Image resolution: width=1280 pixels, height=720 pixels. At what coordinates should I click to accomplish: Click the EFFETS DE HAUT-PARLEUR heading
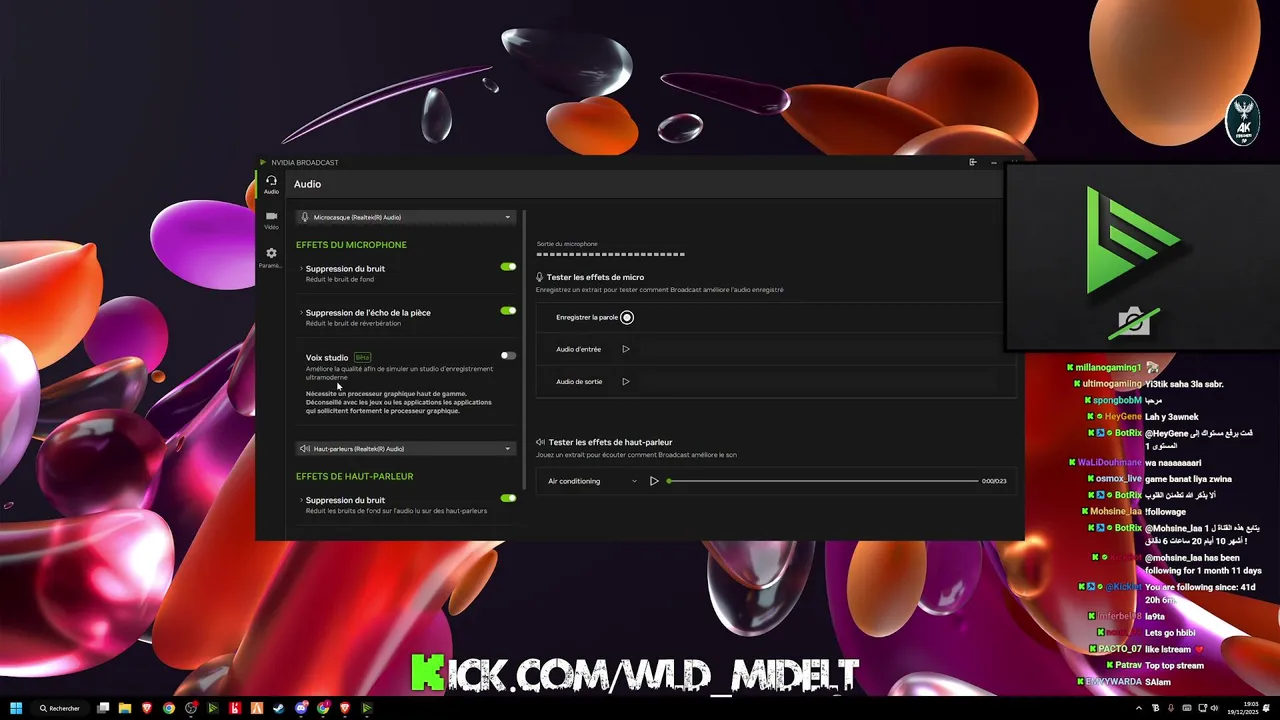point(354,477)
